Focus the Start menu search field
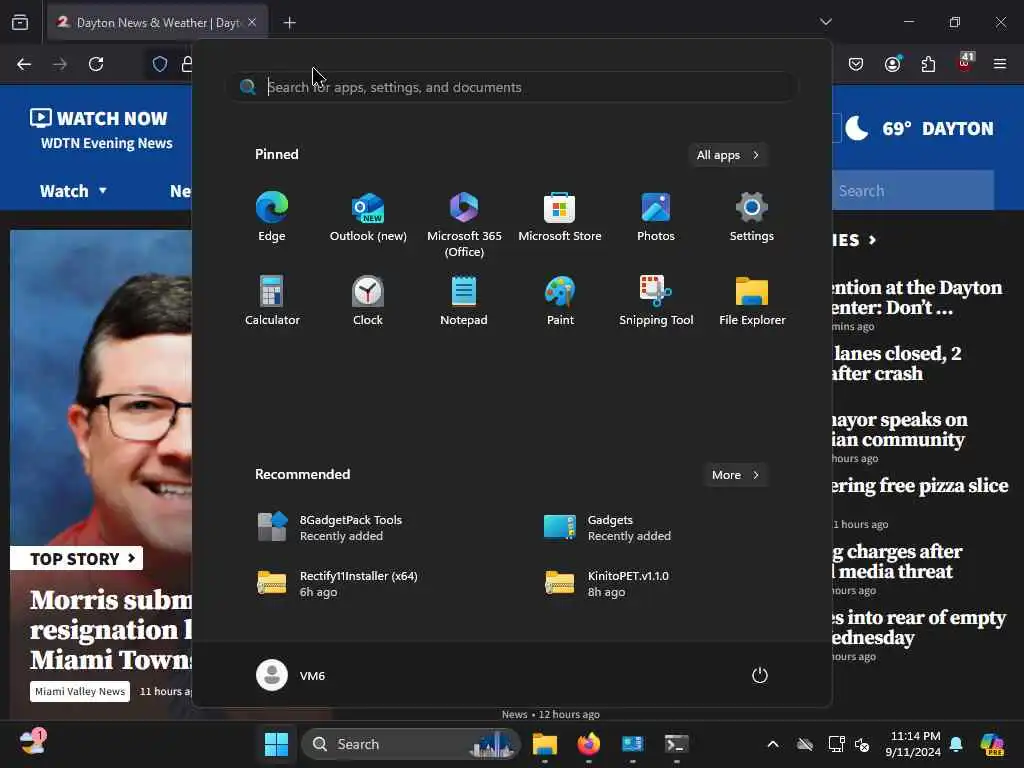 click(513, 87)
